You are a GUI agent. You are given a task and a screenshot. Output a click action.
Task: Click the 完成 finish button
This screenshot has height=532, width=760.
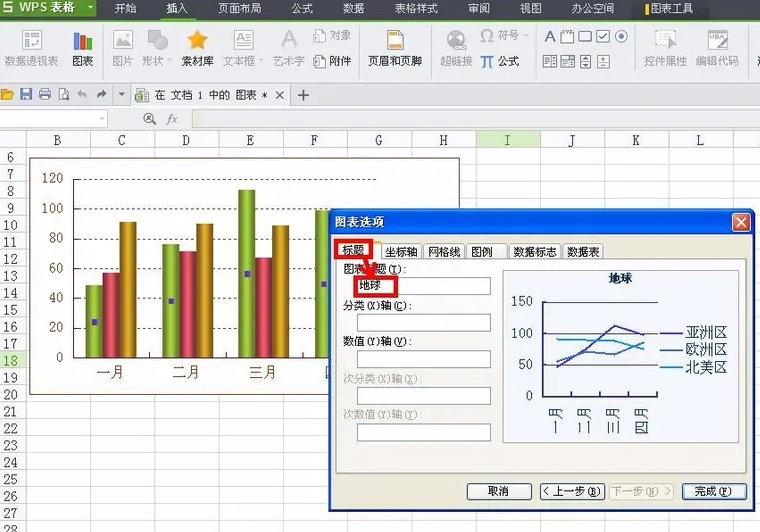pyautogui.click(x=713, y=491)
